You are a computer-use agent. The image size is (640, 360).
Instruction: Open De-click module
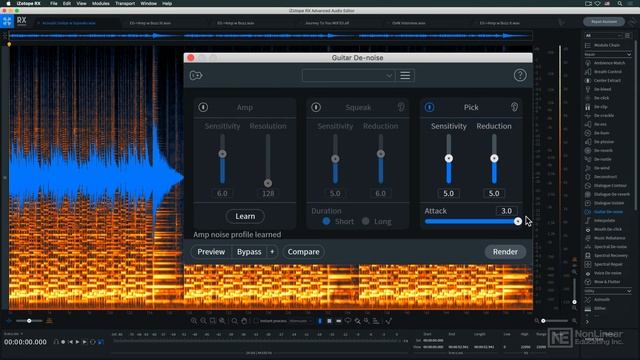597,98
